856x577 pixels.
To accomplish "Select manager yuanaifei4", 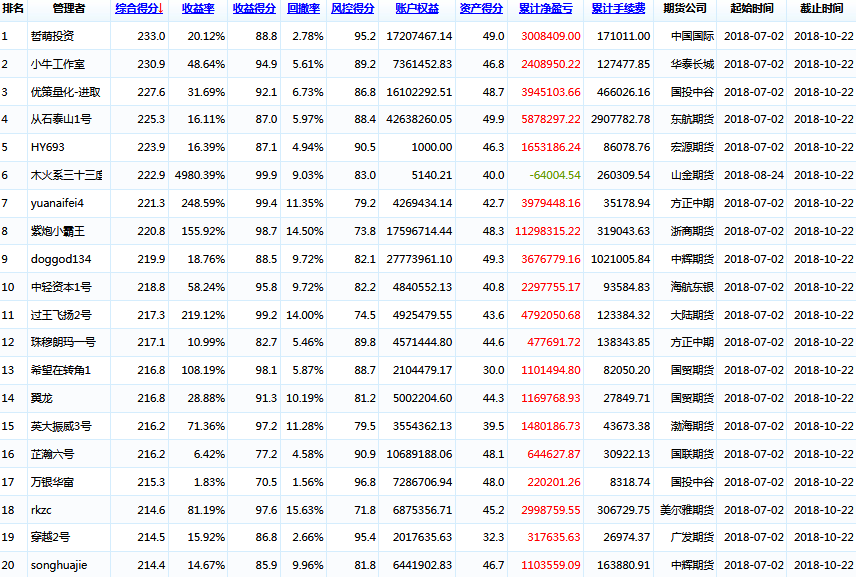I will pyautogui.click(x=57, y=204).
